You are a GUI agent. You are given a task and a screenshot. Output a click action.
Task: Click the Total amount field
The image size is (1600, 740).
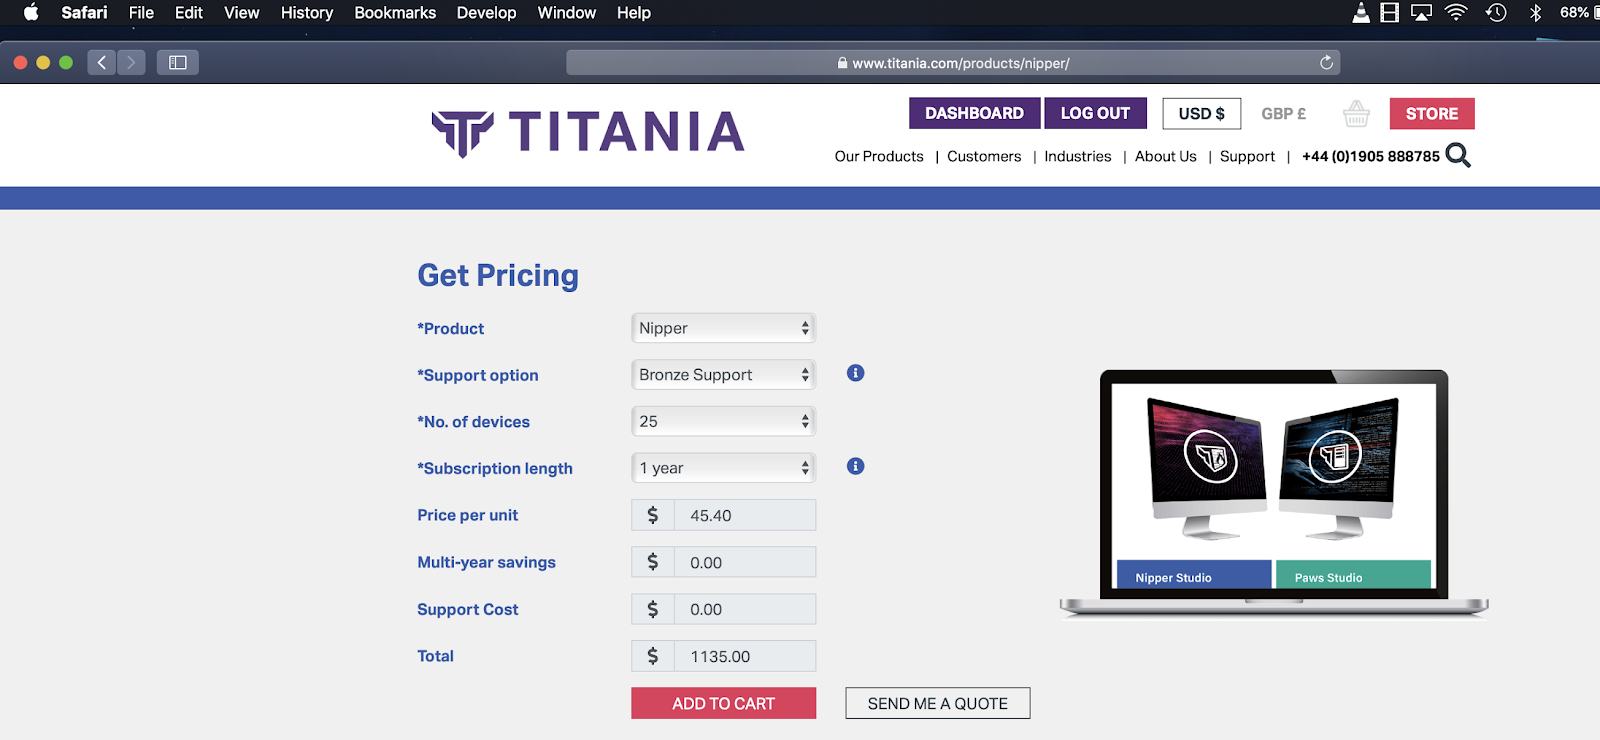[x=723, y=656]
